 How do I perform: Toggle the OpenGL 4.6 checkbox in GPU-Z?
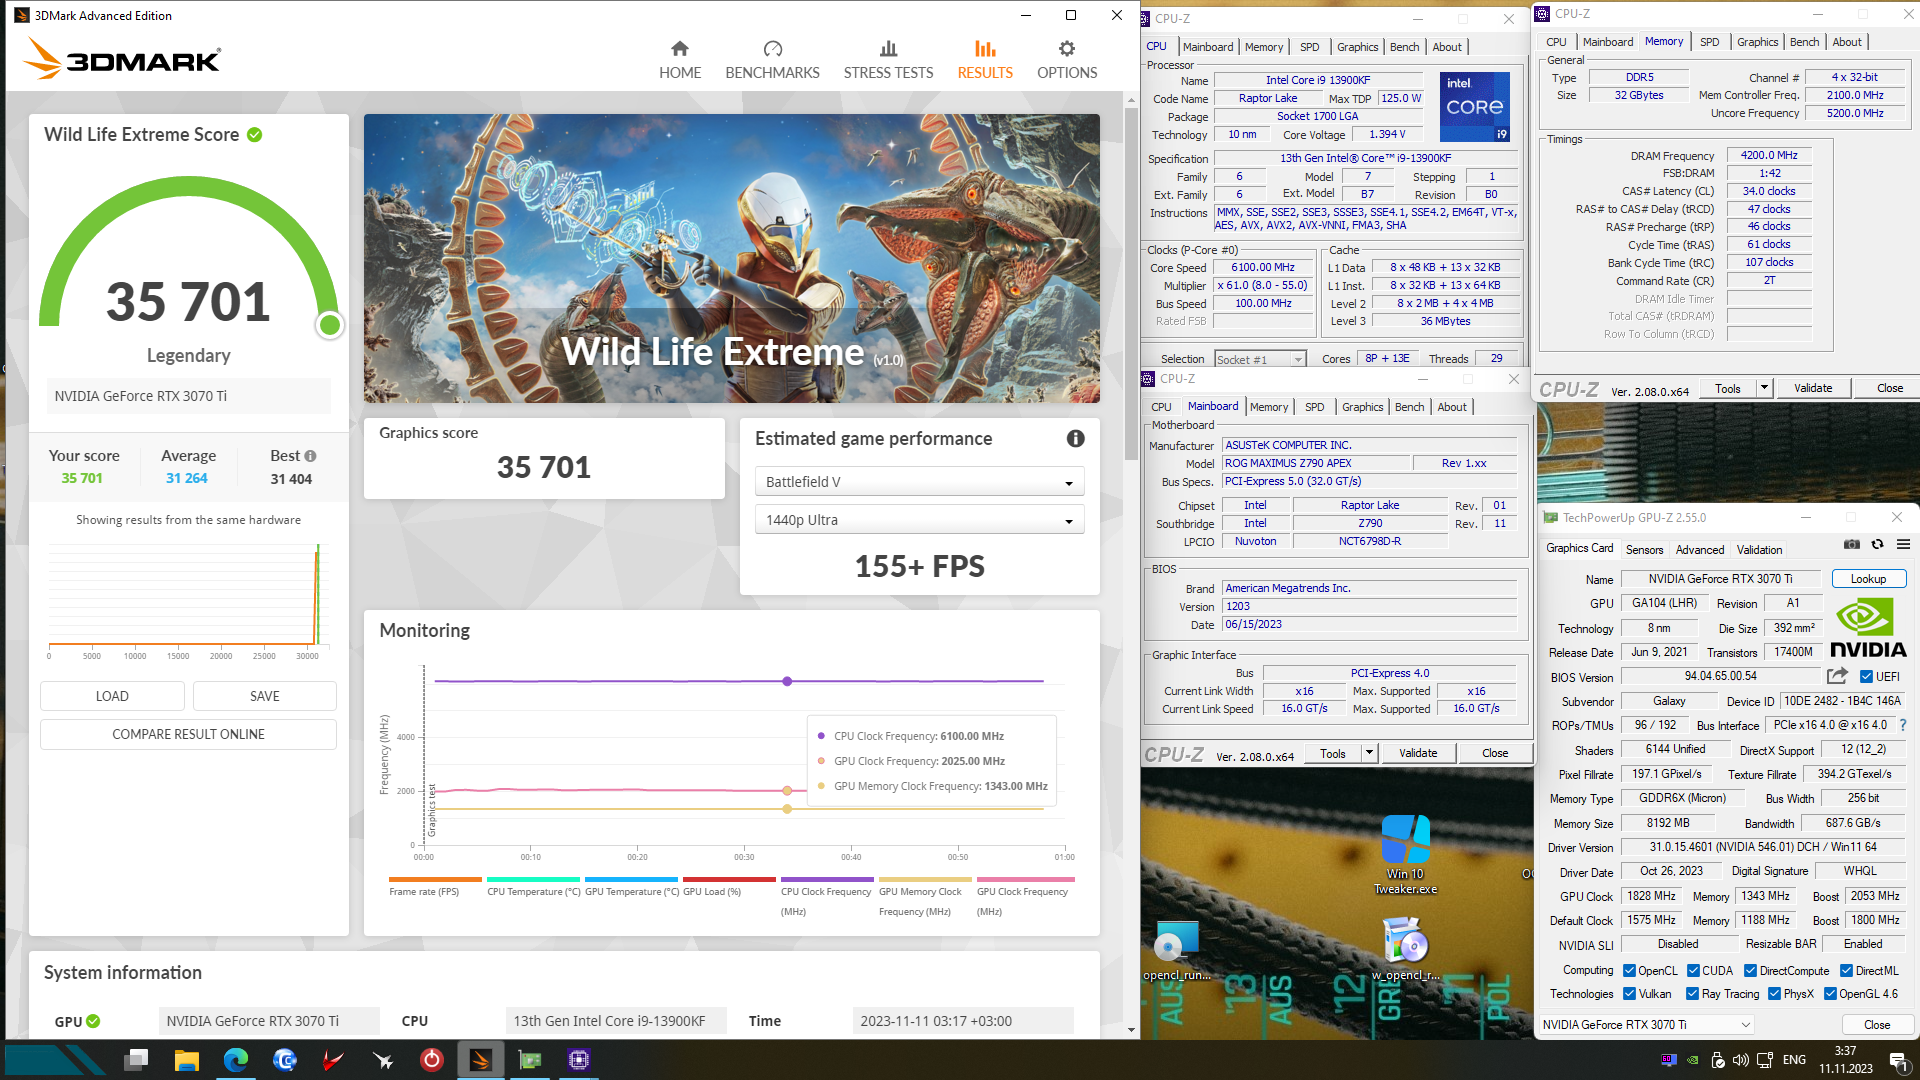click(1830, 994)
